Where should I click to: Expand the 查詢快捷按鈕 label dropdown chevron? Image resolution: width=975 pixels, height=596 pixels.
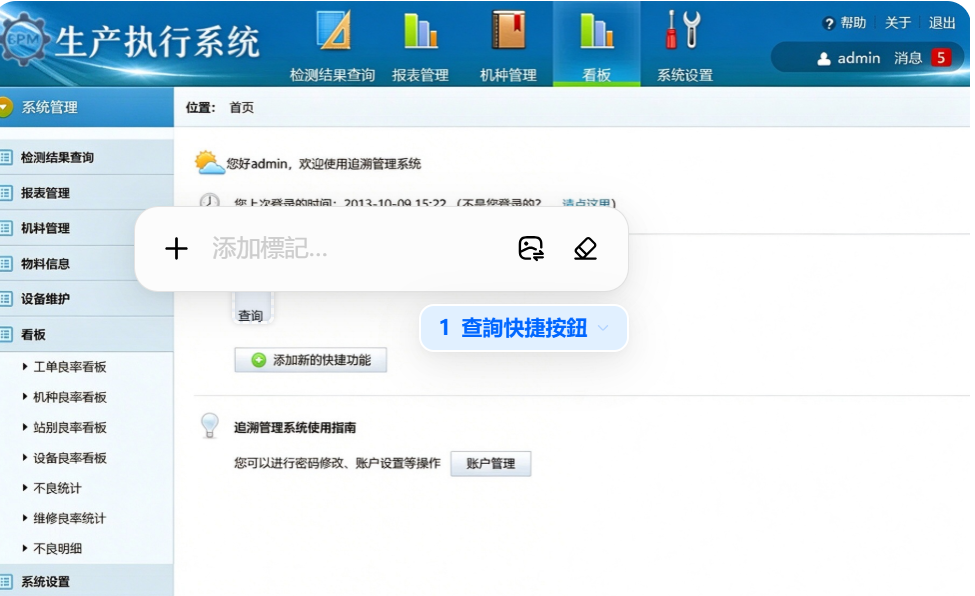pyautogui.click(x=603, y=328)
